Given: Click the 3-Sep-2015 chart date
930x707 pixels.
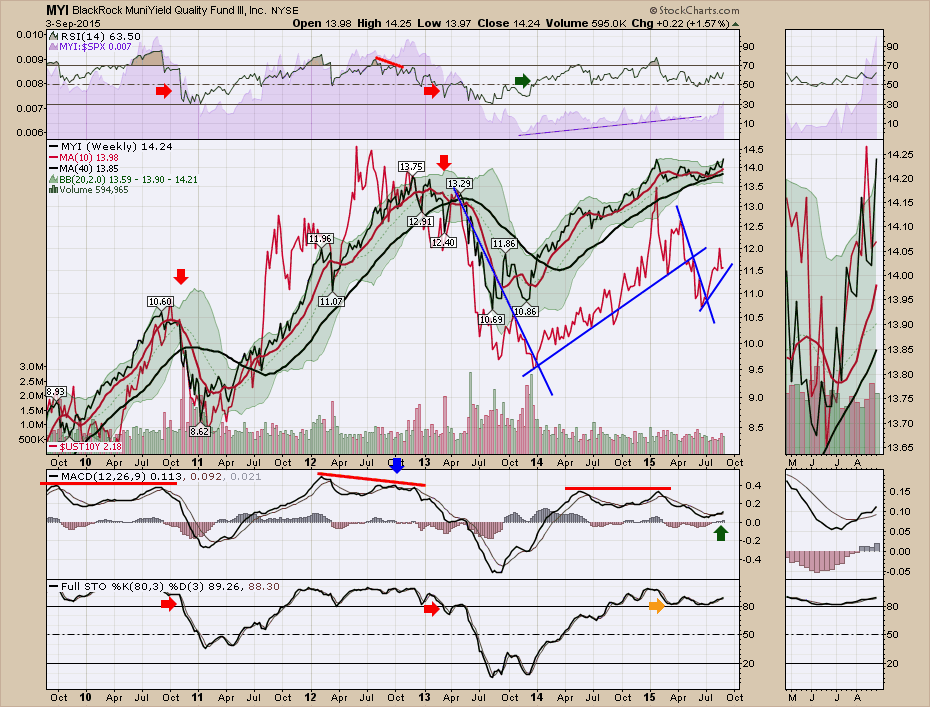Looking at the screenshot, I should click(x=71, y=24).
